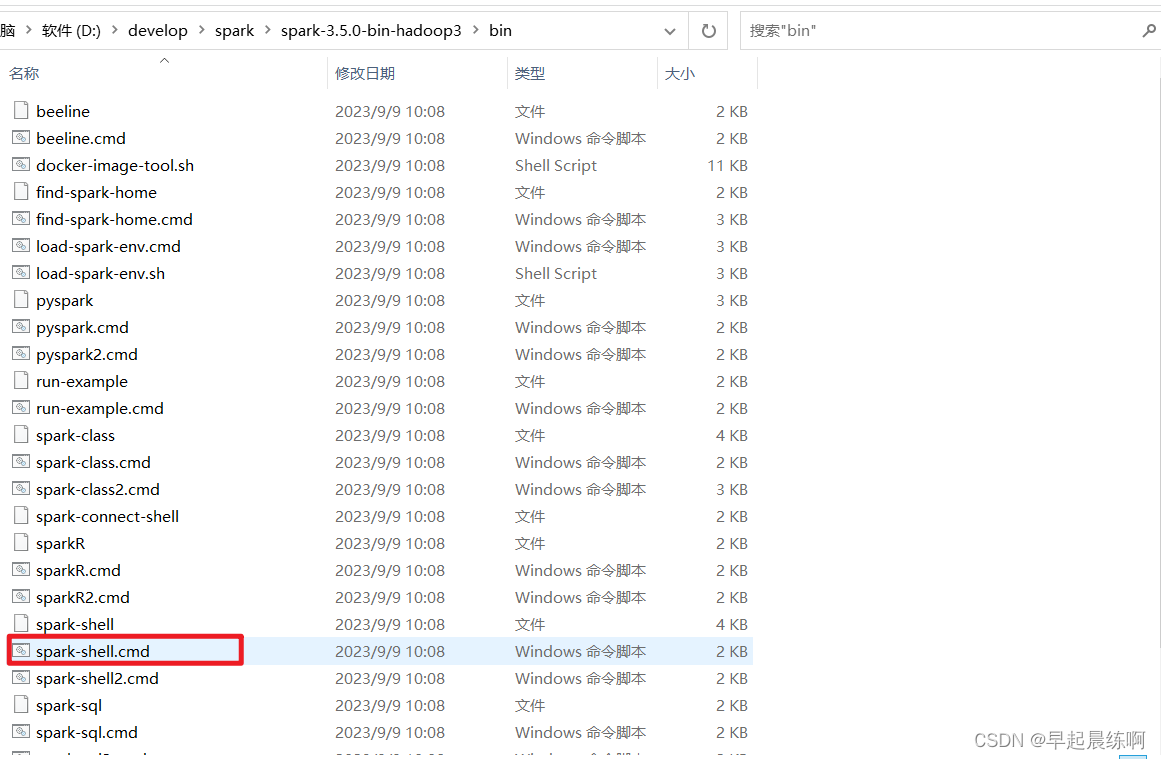Click the spark-shell file icon

[21, 623]
